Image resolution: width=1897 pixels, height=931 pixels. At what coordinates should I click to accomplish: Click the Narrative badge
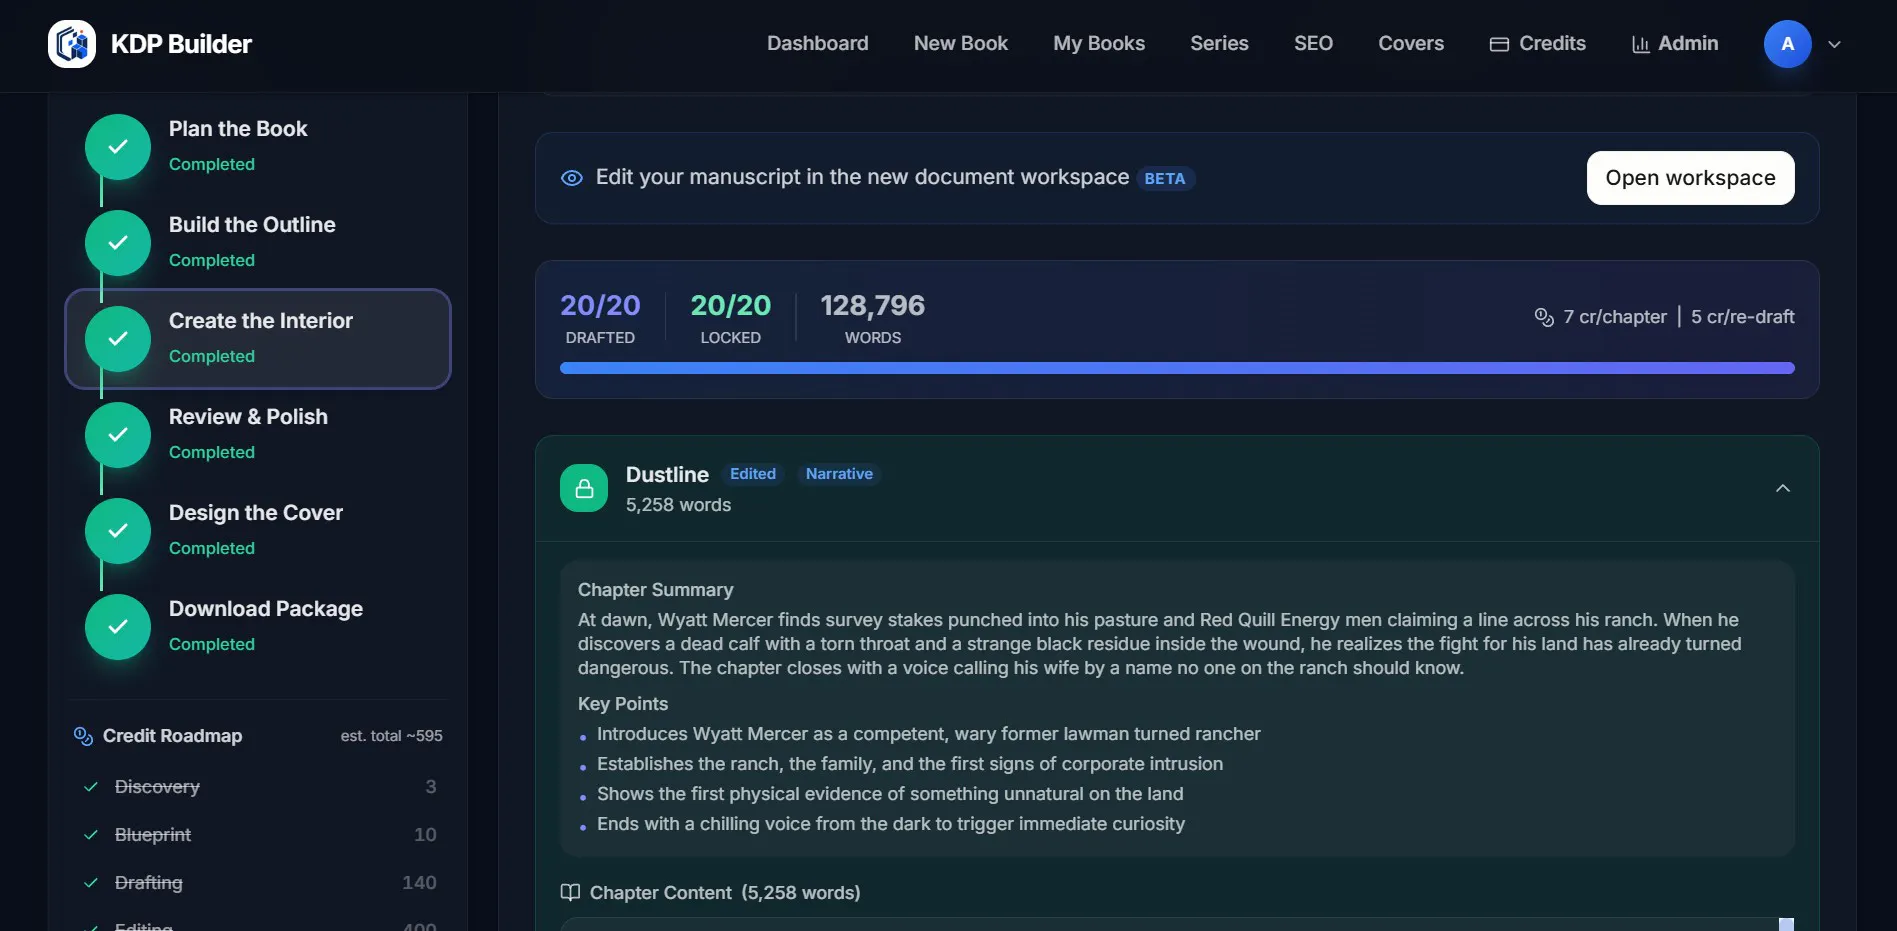839,474
